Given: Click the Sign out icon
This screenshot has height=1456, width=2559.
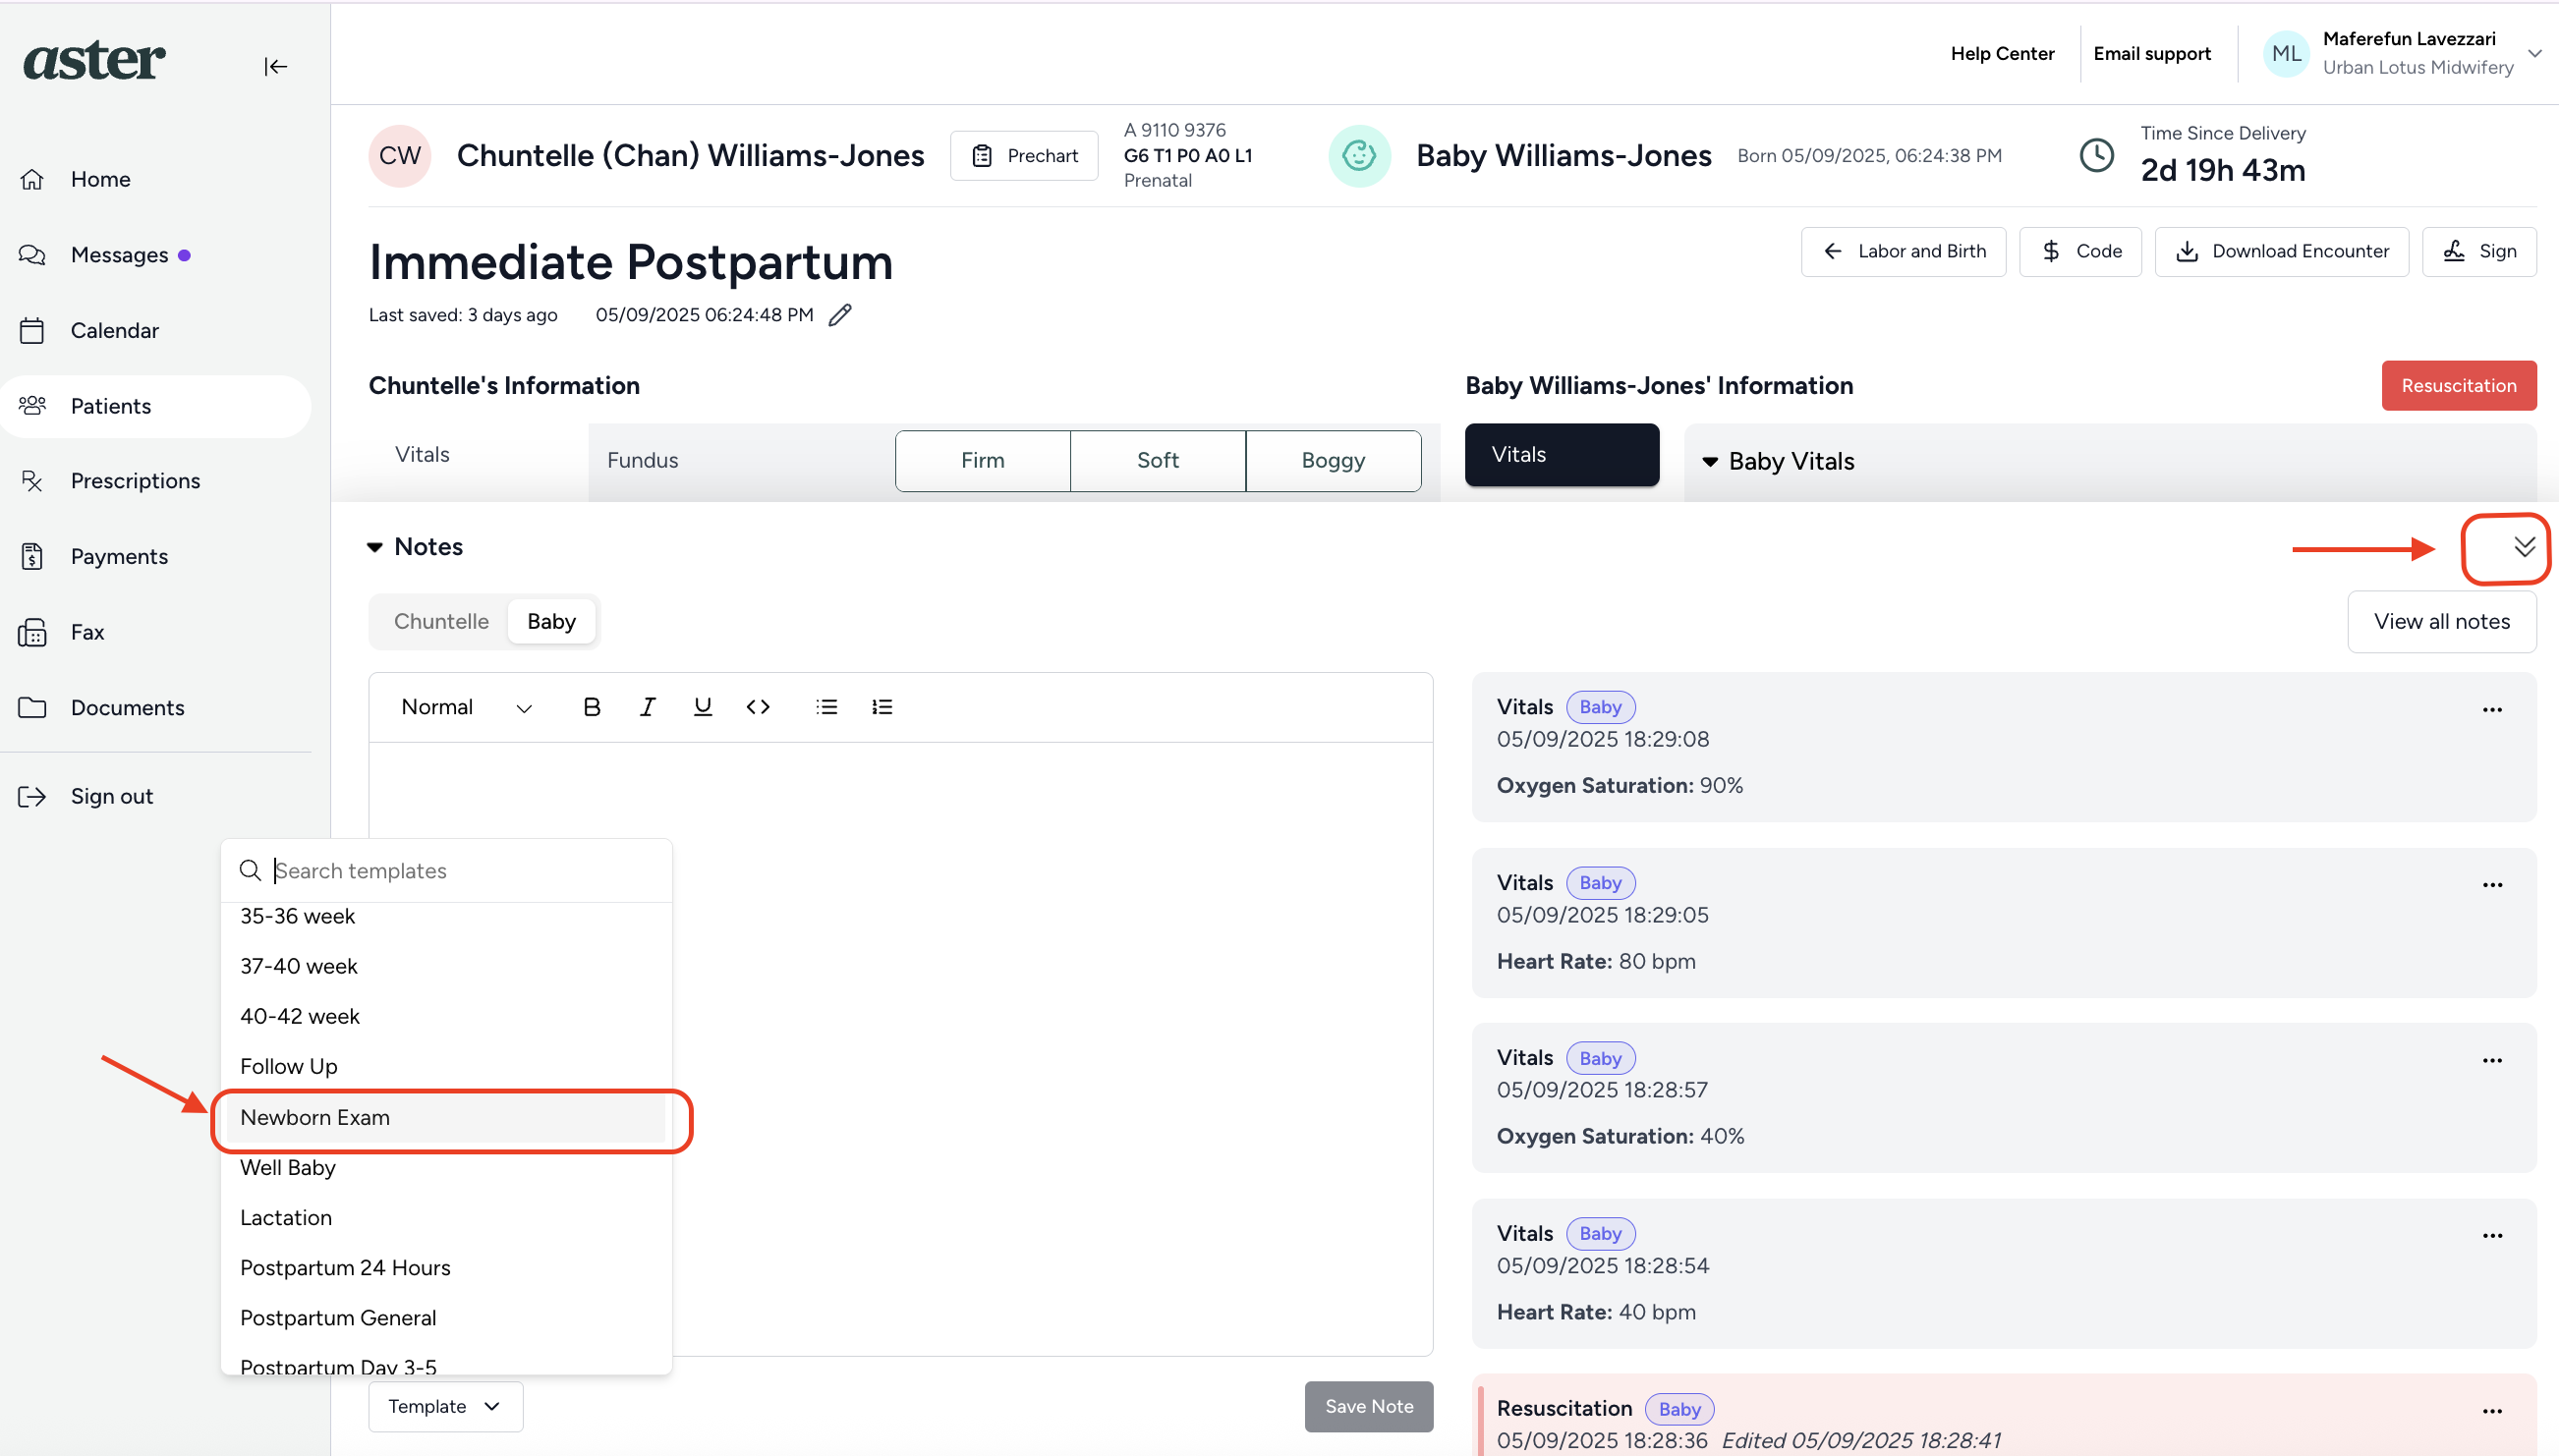Looking at the screenshot, I should pyautogui.click(x=32, y=796).
